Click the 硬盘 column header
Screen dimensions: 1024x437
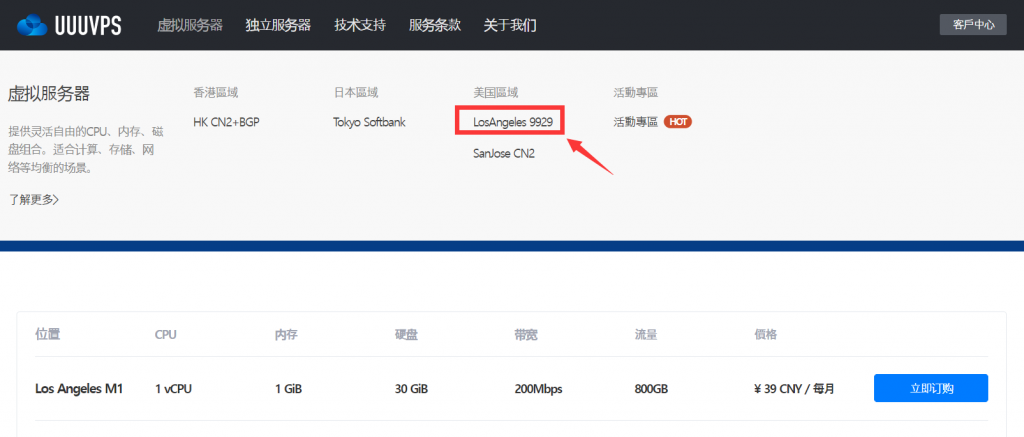pyautogui.click(x=406, y=335)
